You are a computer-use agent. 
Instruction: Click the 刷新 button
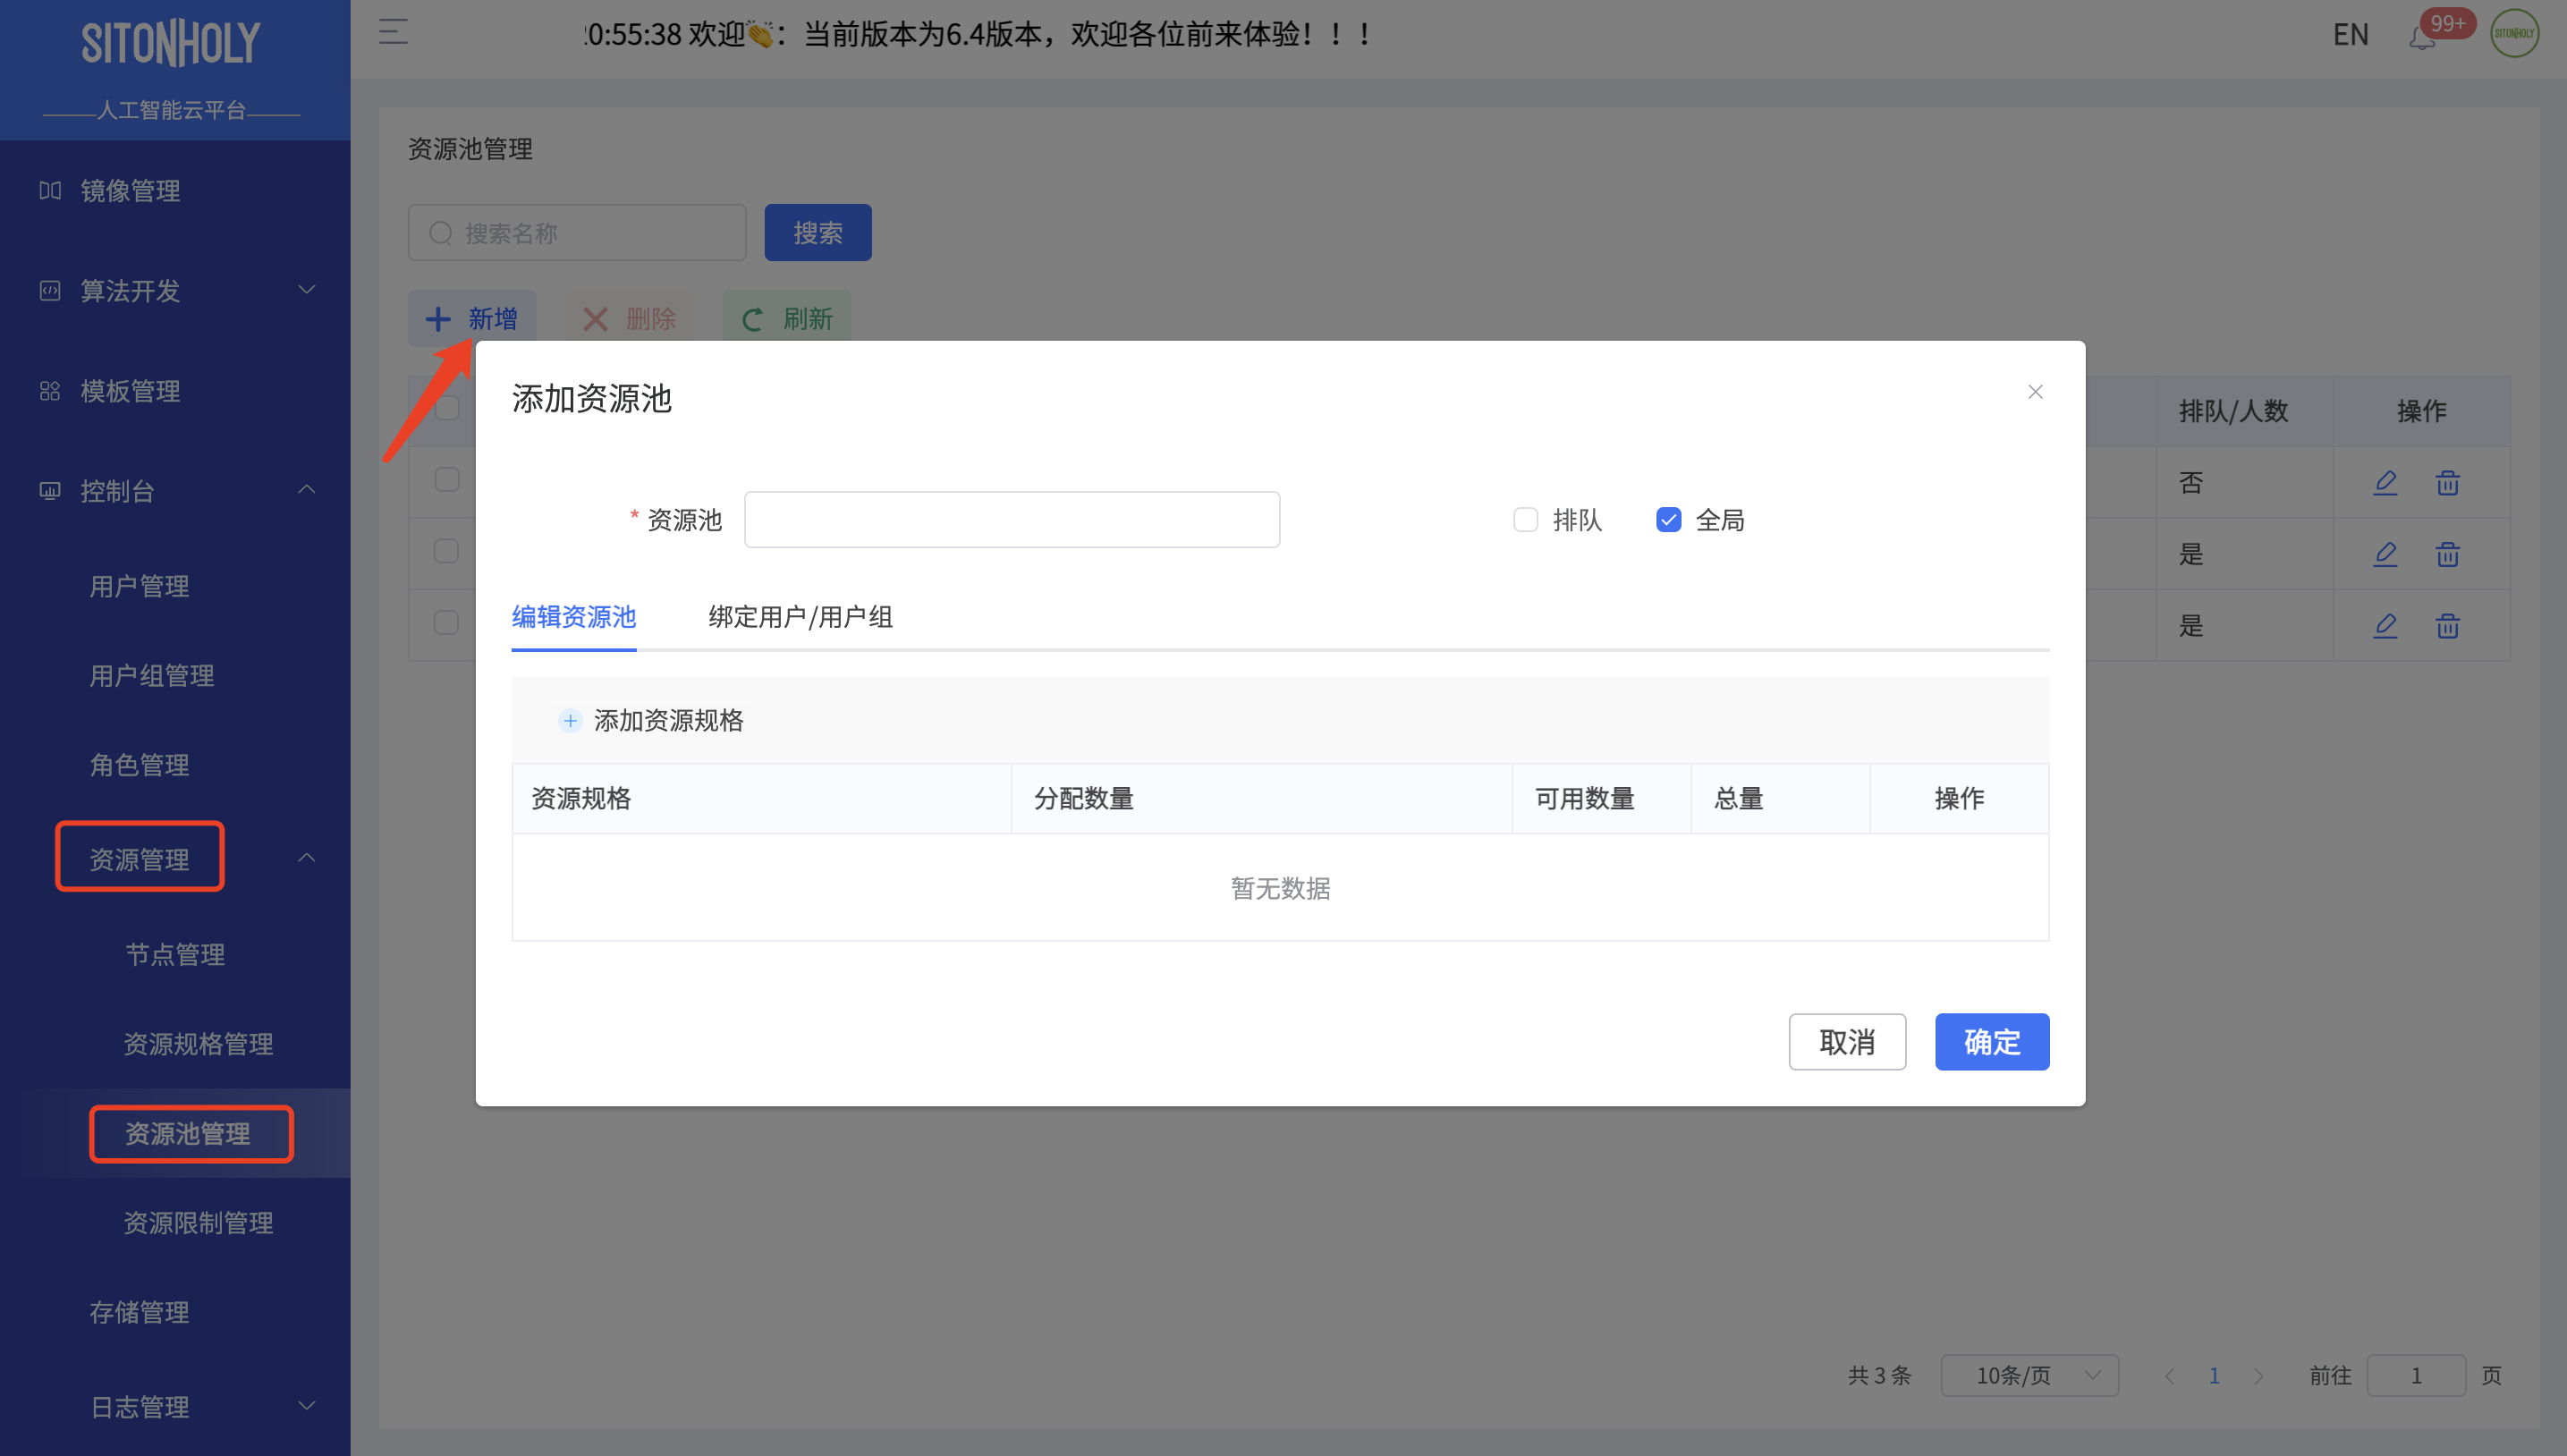tap(786, 319)
